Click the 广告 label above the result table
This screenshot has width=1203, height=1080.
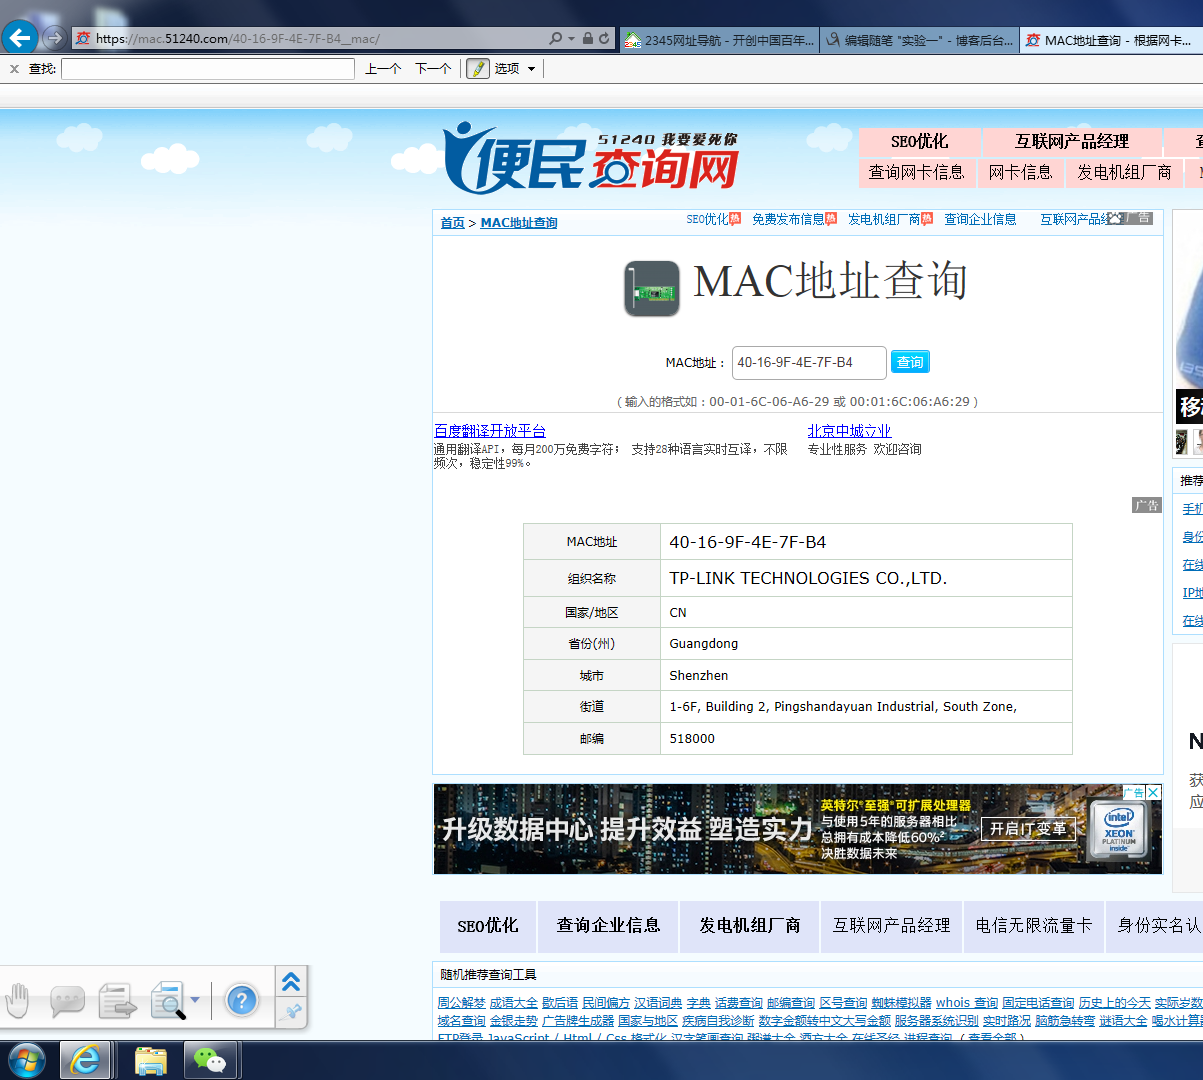coord(1147,505)
